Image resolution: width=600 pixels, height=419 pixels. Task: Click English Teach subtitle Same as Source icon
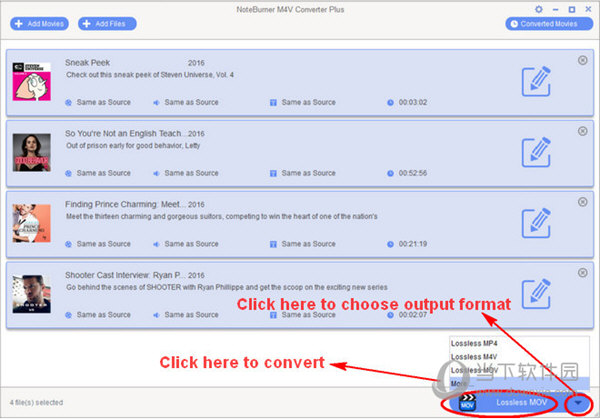[273, 173]
